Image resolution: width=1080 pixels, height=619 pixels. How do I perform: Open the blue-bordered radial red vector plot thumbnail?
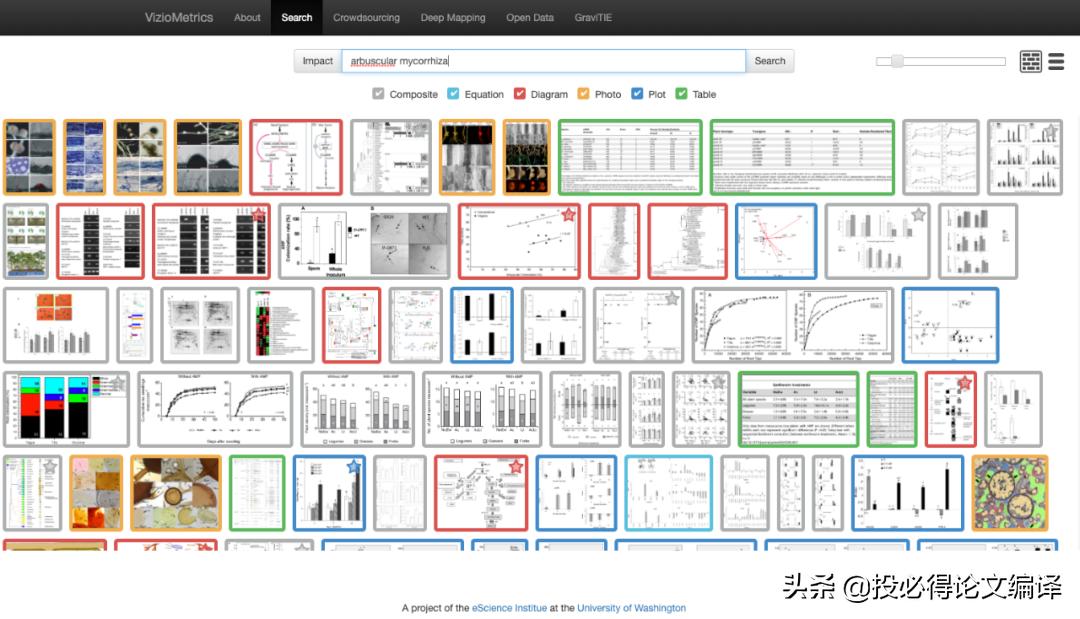[x=776, y=242]
